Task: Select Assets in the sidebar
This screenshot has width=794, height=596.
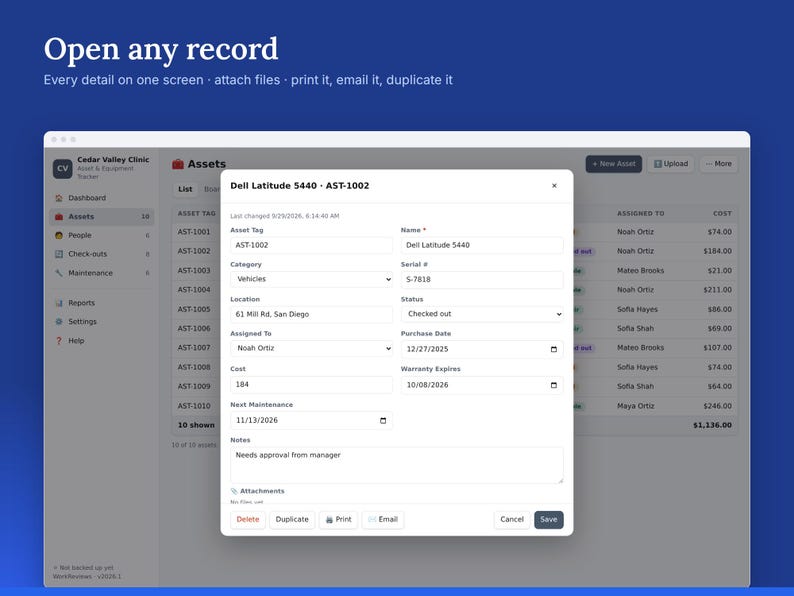Action: pyautogui.click(x=101, y=217)
